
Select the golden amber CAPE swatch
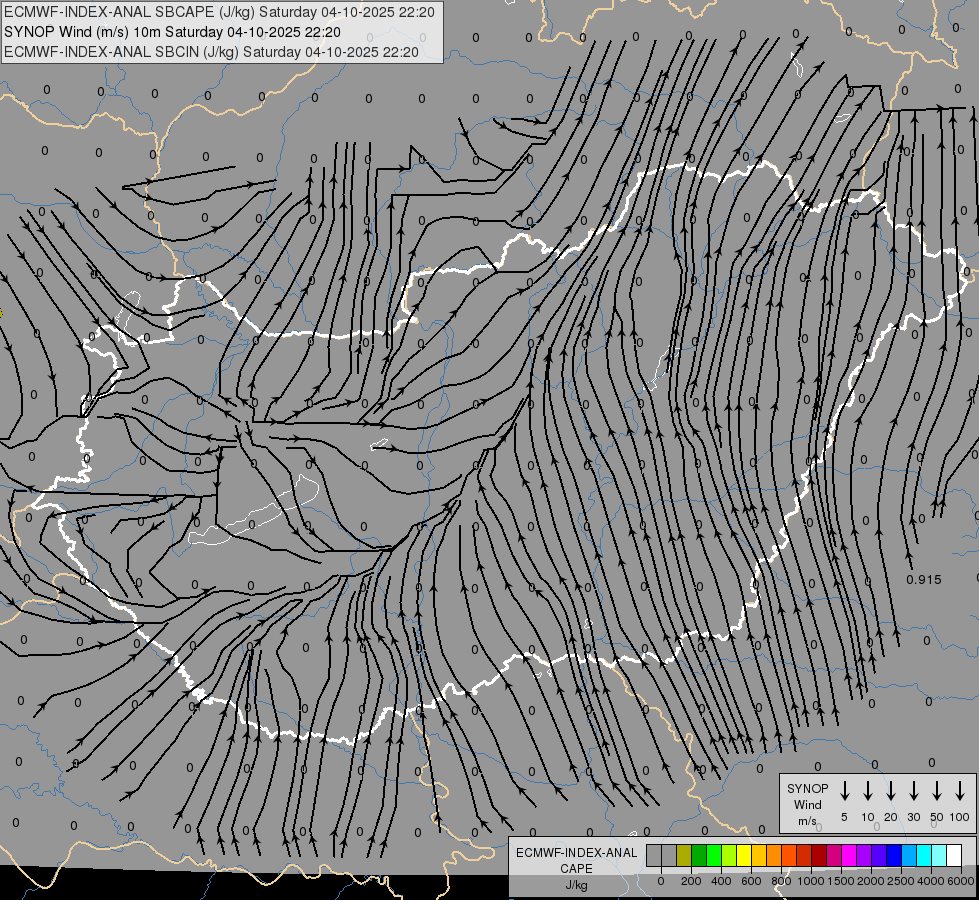click(759, 855)
